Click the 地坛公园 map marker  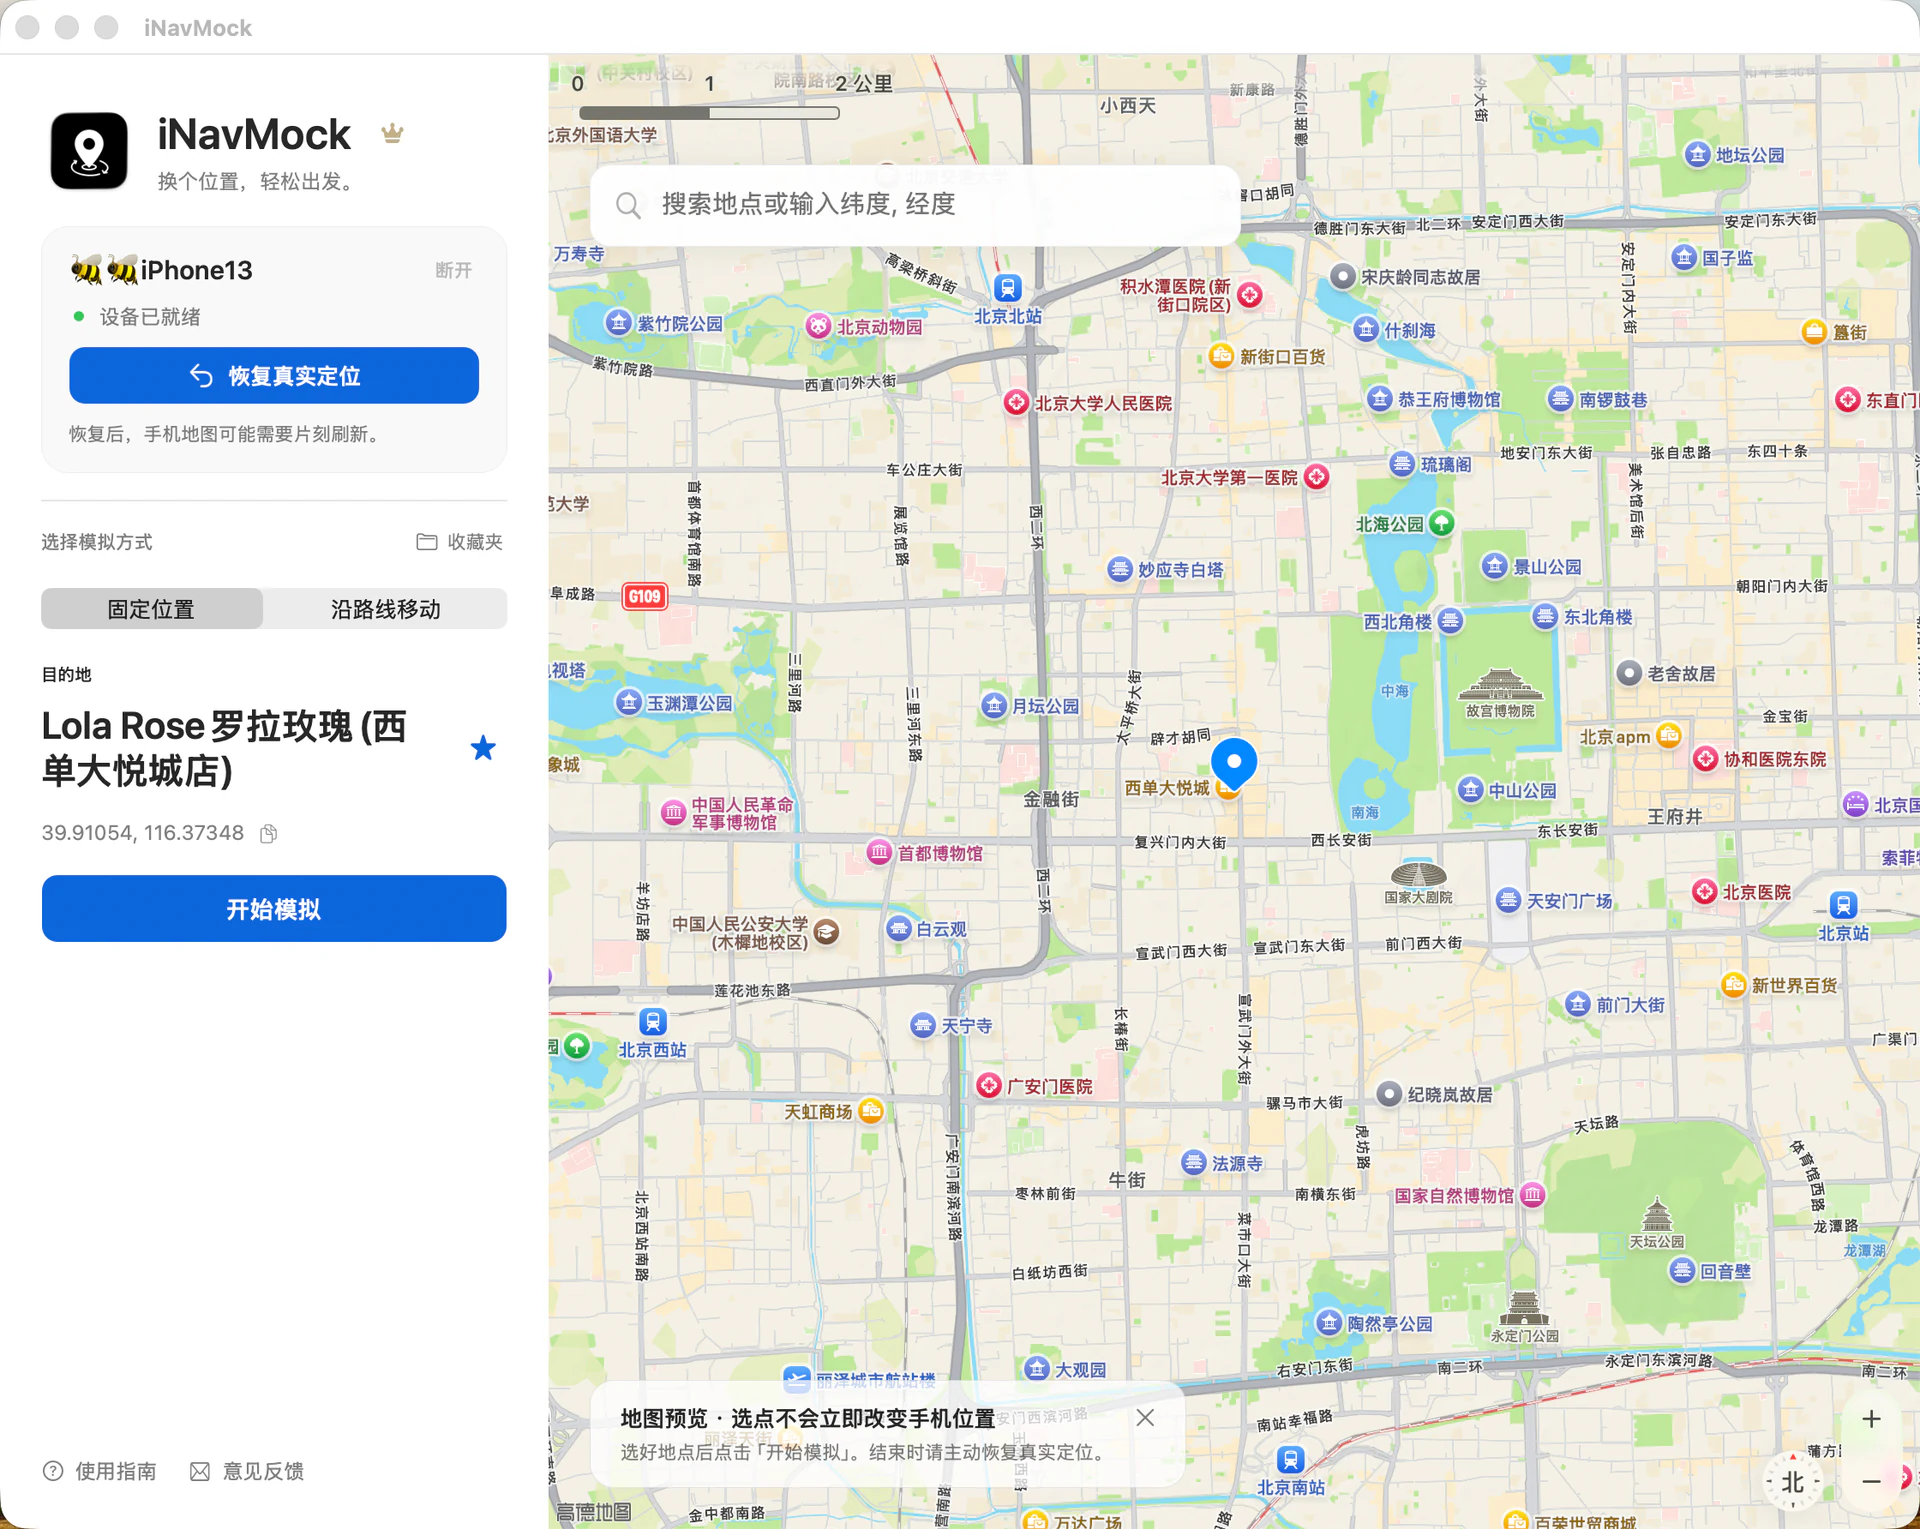[1697, 154]
